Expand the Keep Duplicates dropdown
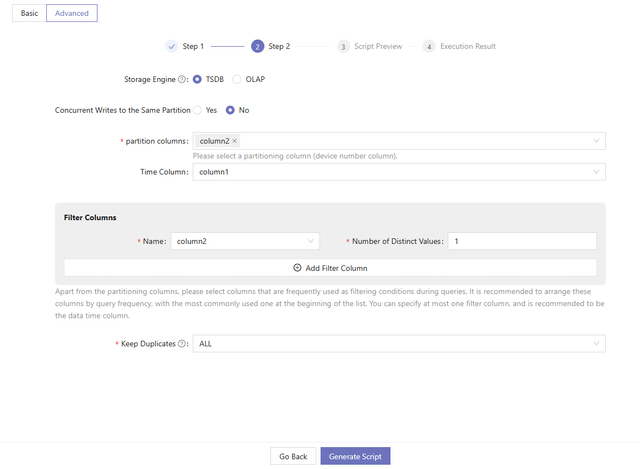 click(597, 344)
